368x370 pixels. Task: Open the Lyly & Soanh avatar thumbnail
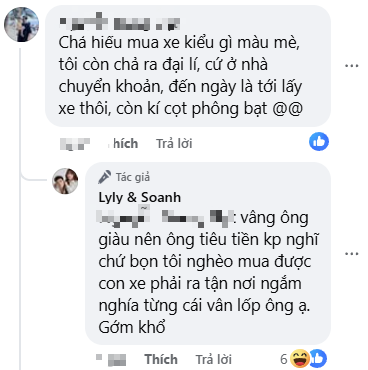(x=65, y=181)
